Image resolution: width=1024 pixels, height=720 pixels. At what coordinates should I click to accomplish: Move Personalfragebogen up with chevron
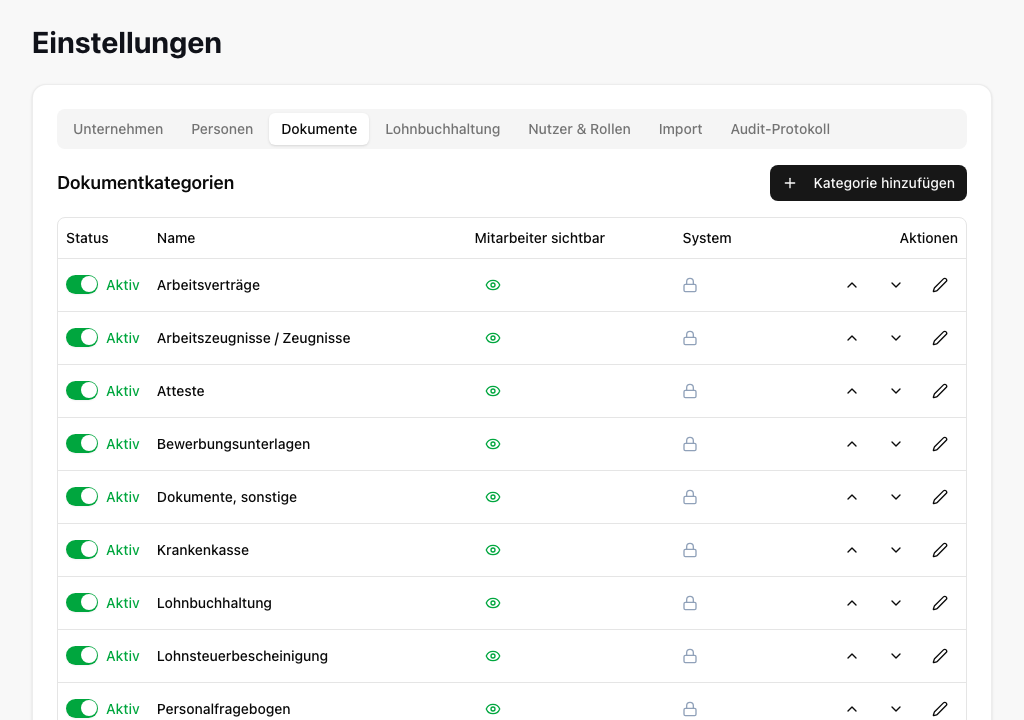click(852, 709)
